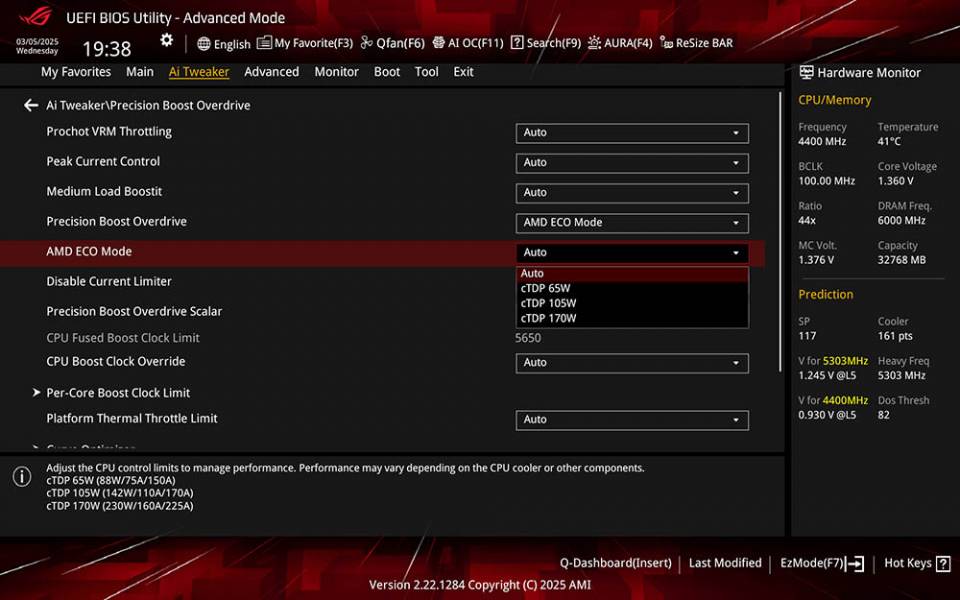Switch to the Main tab
The image size is (960, 600).
click(140, 72)
